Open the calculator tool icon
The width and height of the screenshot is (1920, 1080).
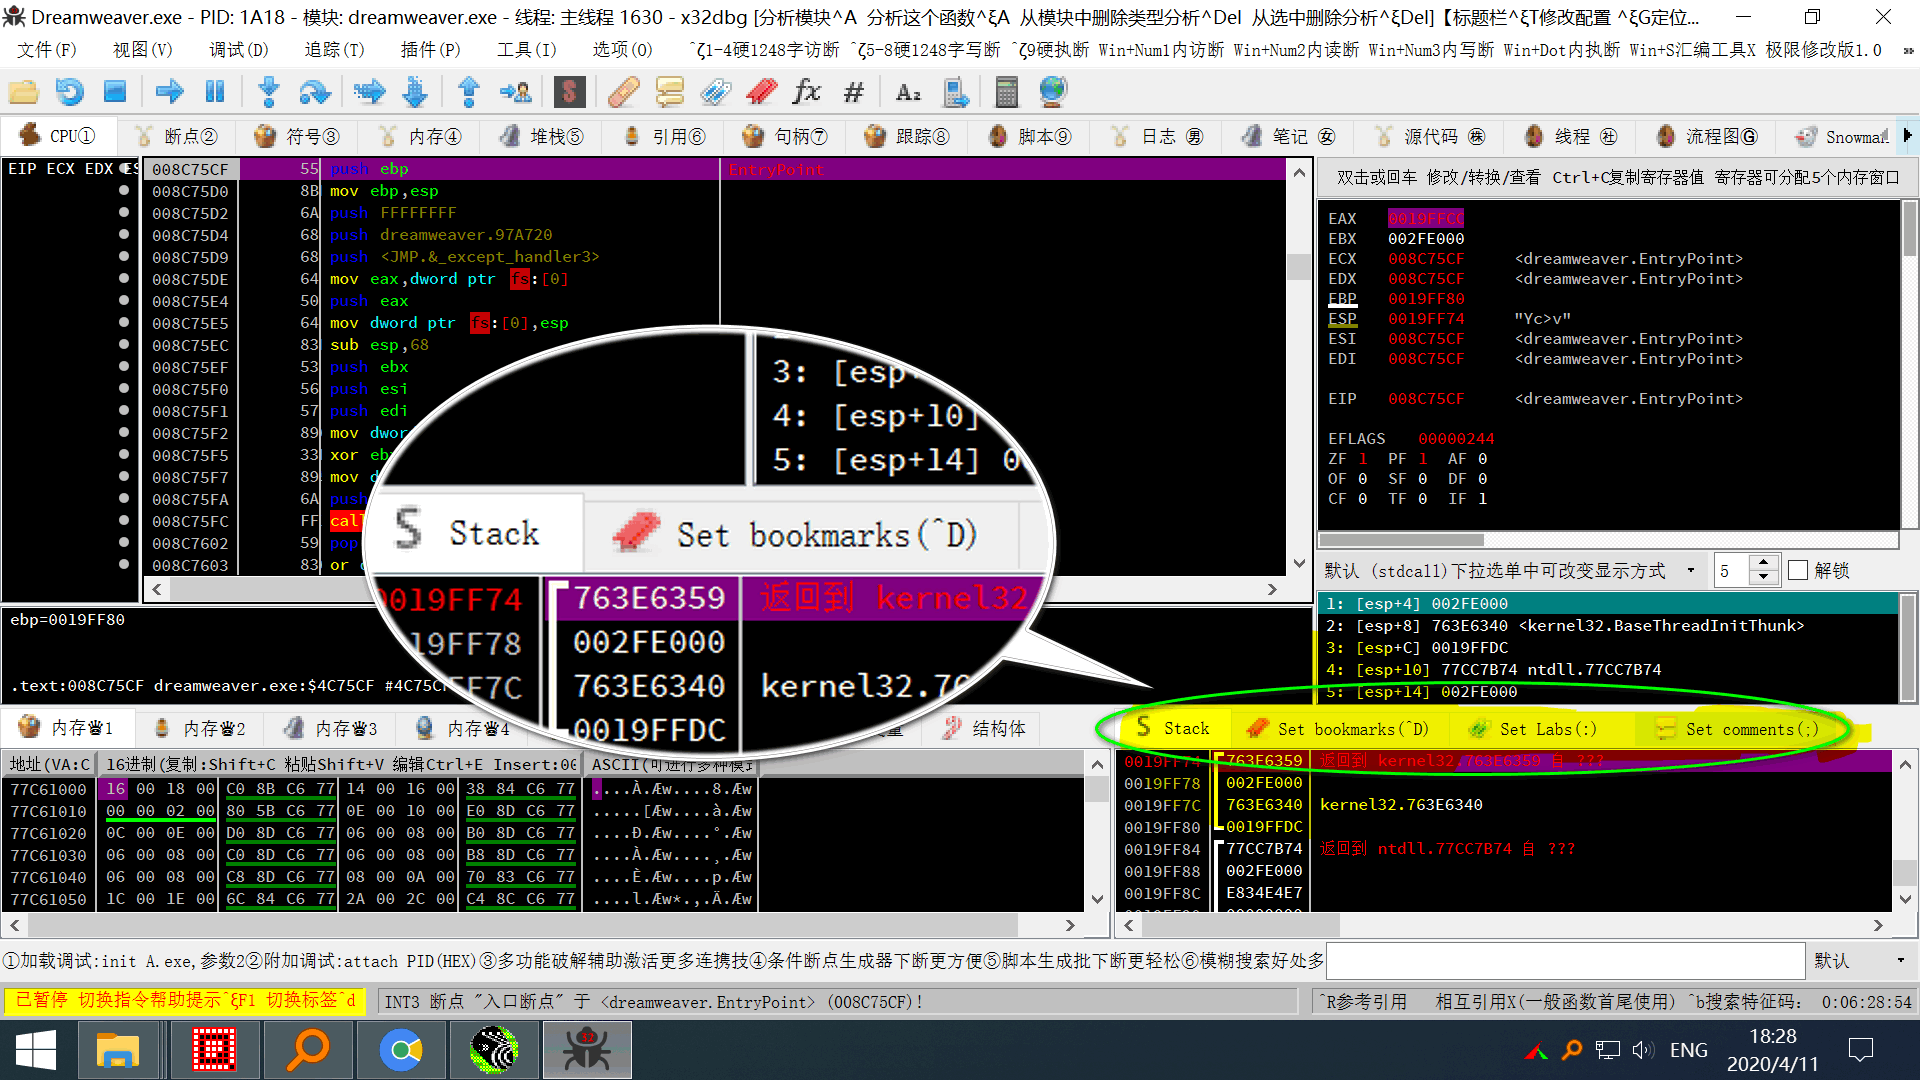click(x=1006, y=92)
